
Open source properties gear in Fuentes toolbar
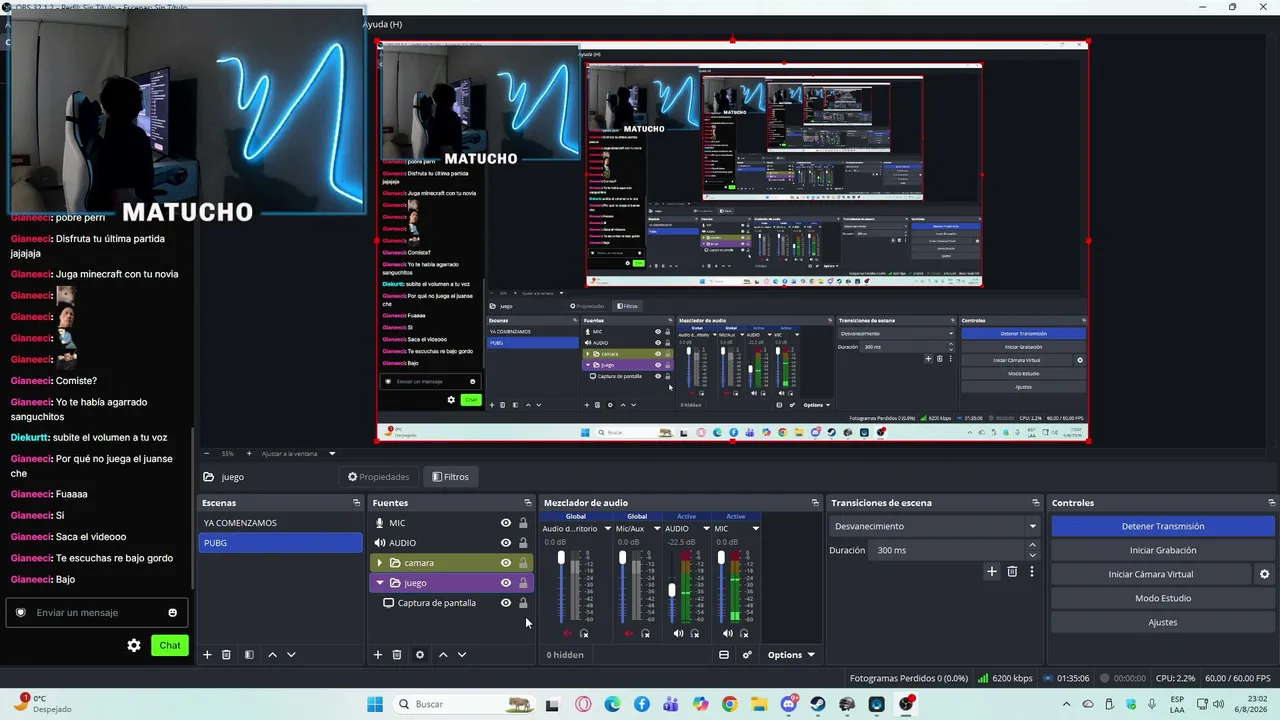[420, 655]
